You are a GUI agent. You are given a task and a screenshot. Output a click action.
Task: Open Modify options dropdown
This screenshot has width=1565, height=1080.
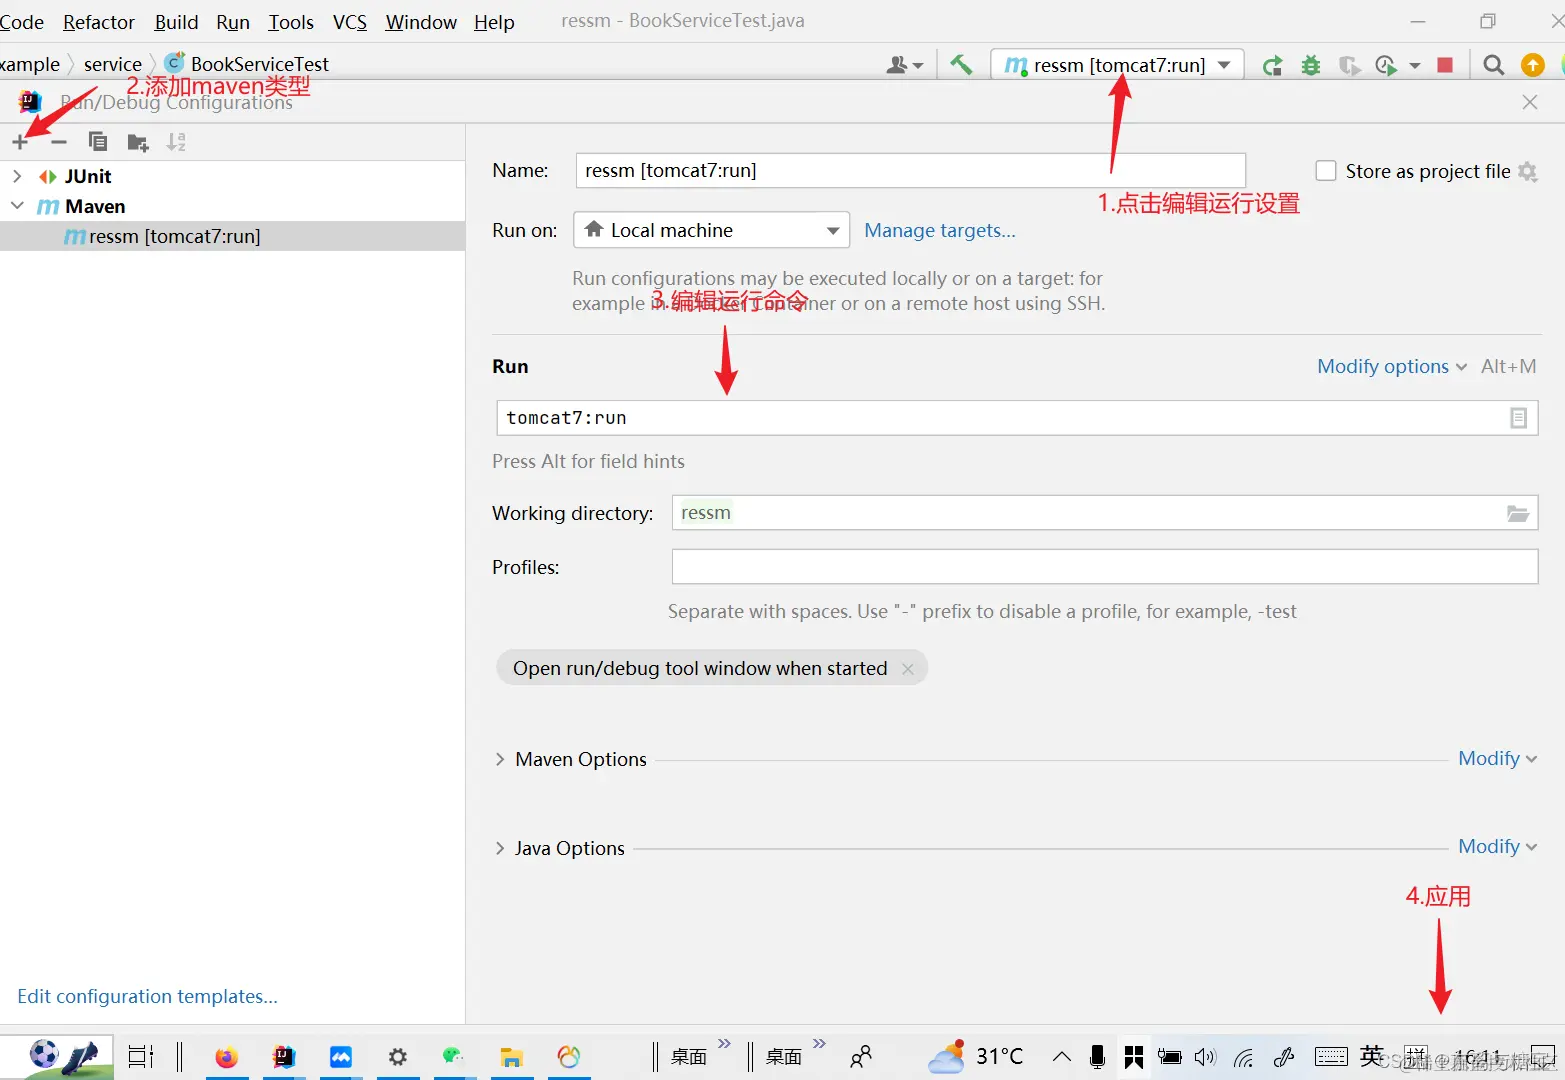coord(1392,366)
